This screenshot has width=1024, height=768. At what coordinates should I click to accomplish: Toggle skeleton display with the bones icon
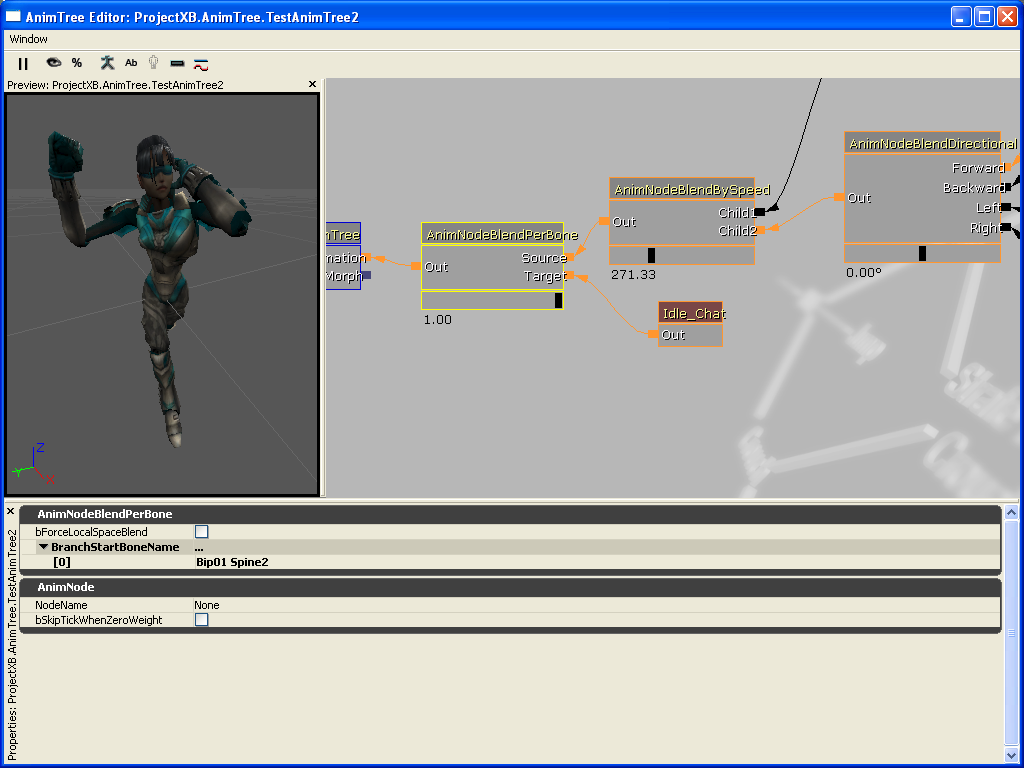[x=105, y=63]
